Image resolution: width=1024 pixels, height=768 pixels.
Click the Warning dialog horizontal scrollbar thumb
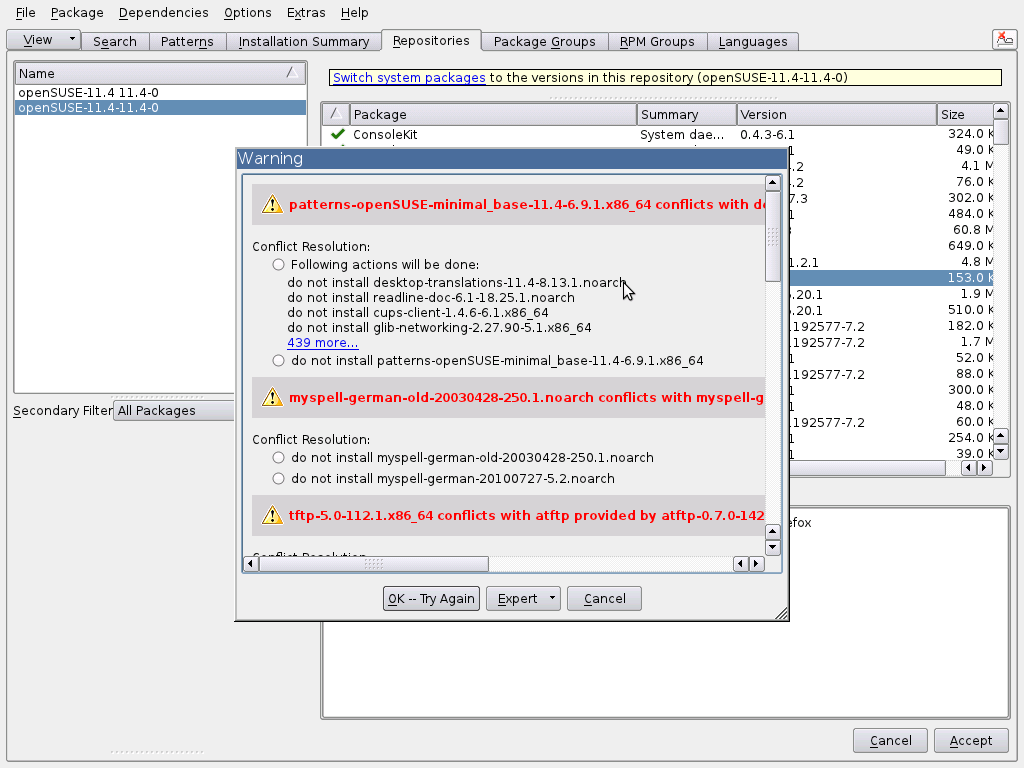374,563
